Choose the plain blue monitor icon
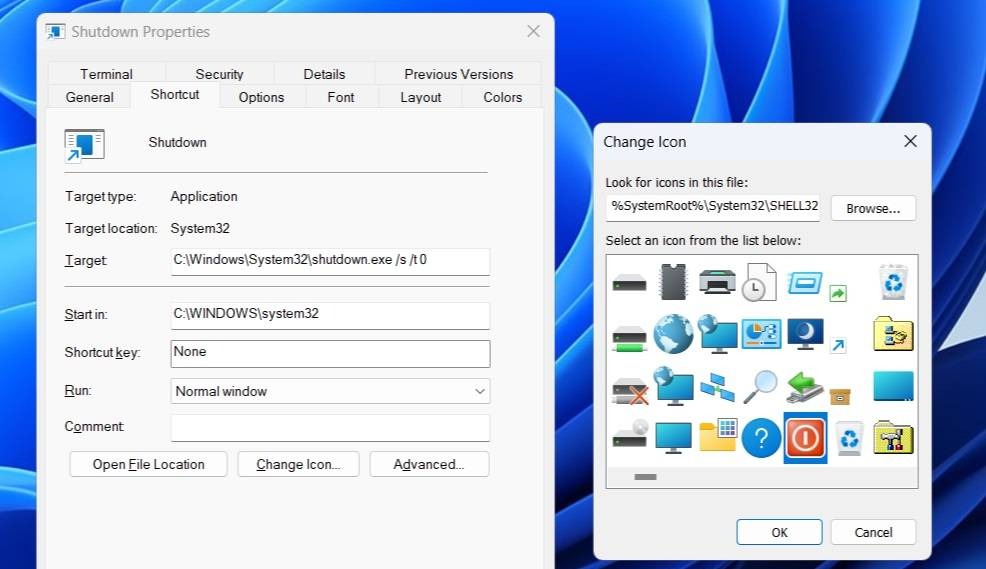The image size is (986, 569). pyautogui.click(x=673, y=438)
